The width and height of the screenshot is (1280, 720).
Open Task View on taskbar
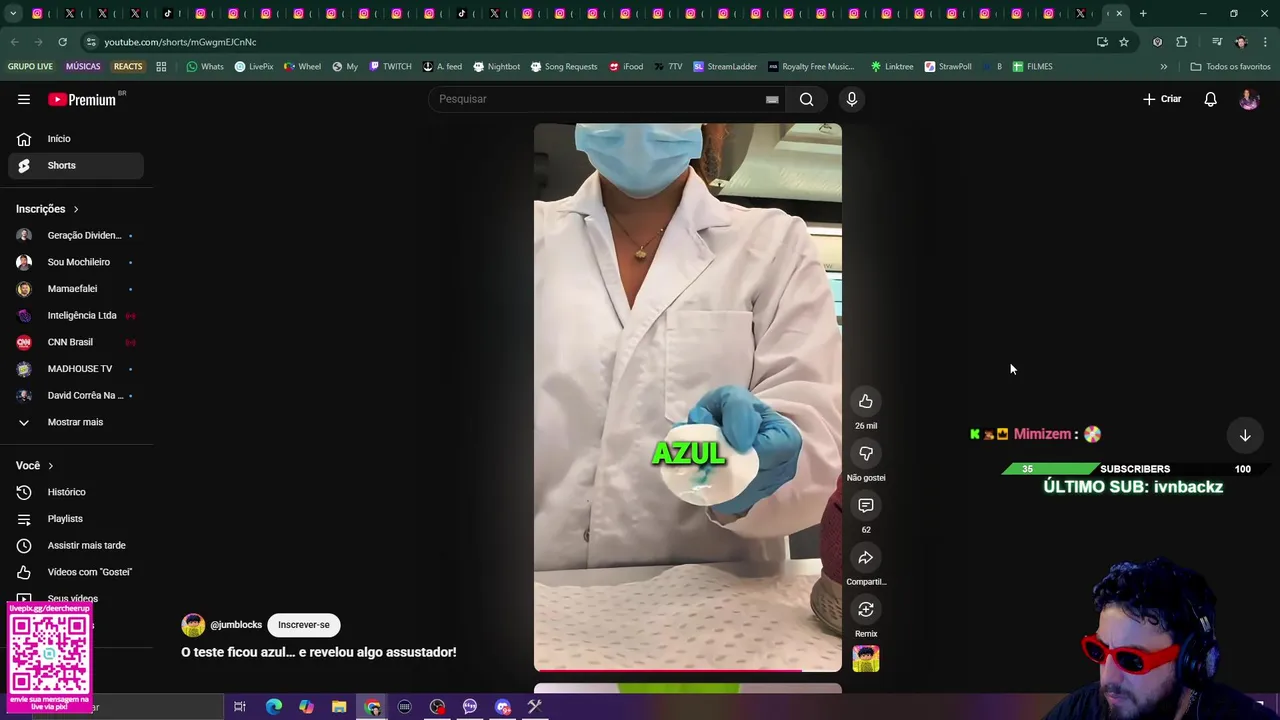pyautogui.click(x=240, y=707)
